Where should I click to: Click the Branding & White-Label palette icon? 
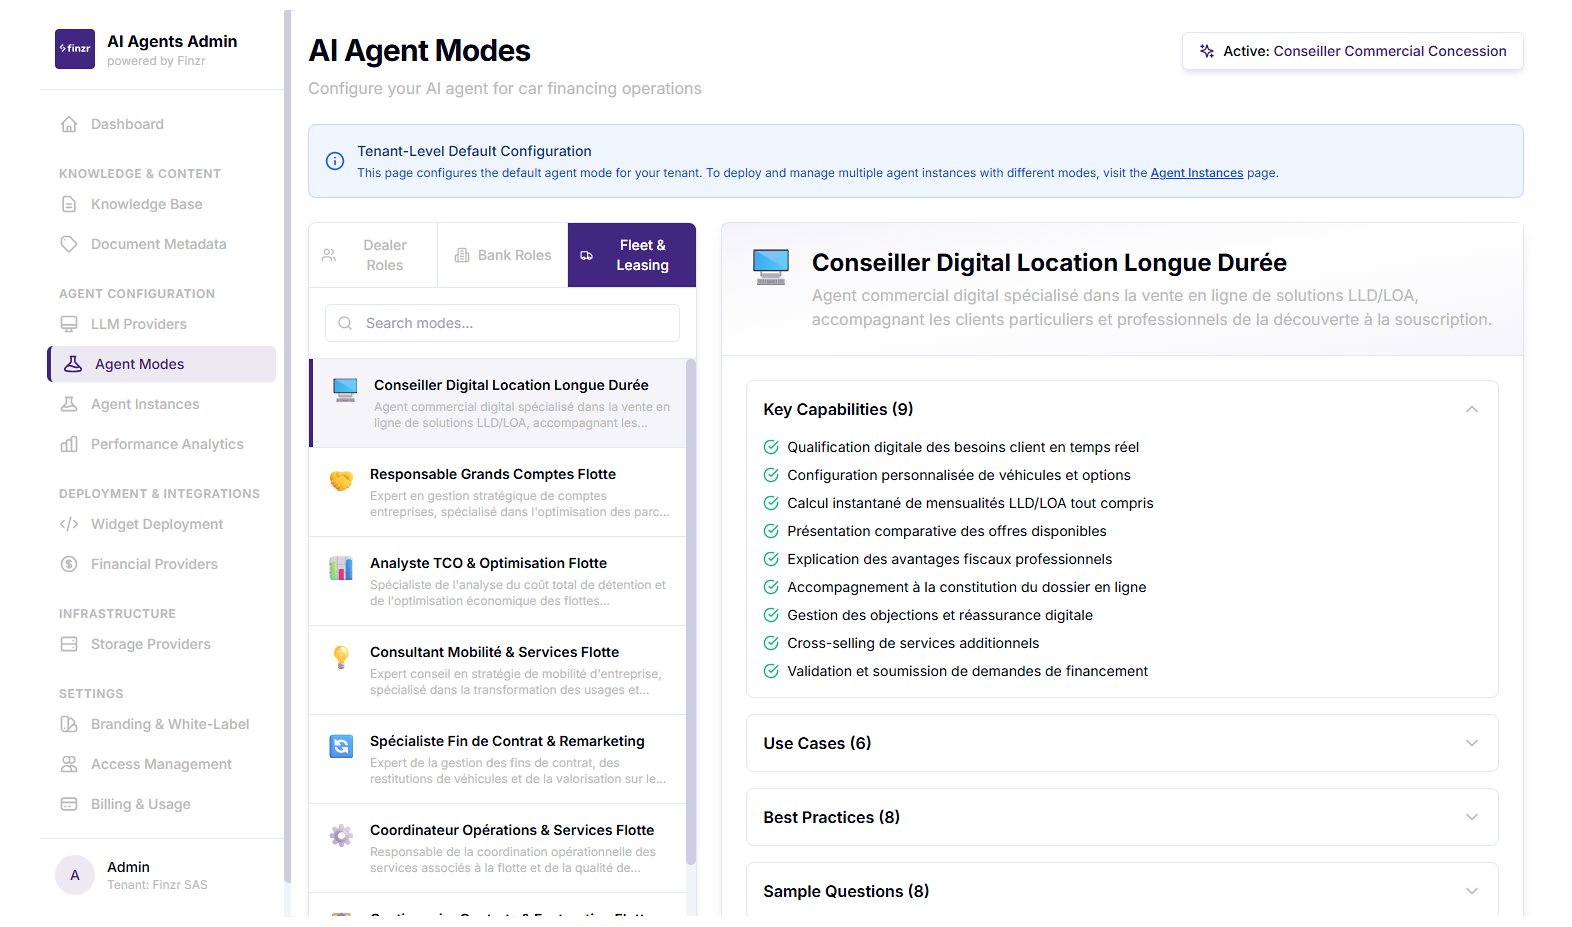point(69,724)
